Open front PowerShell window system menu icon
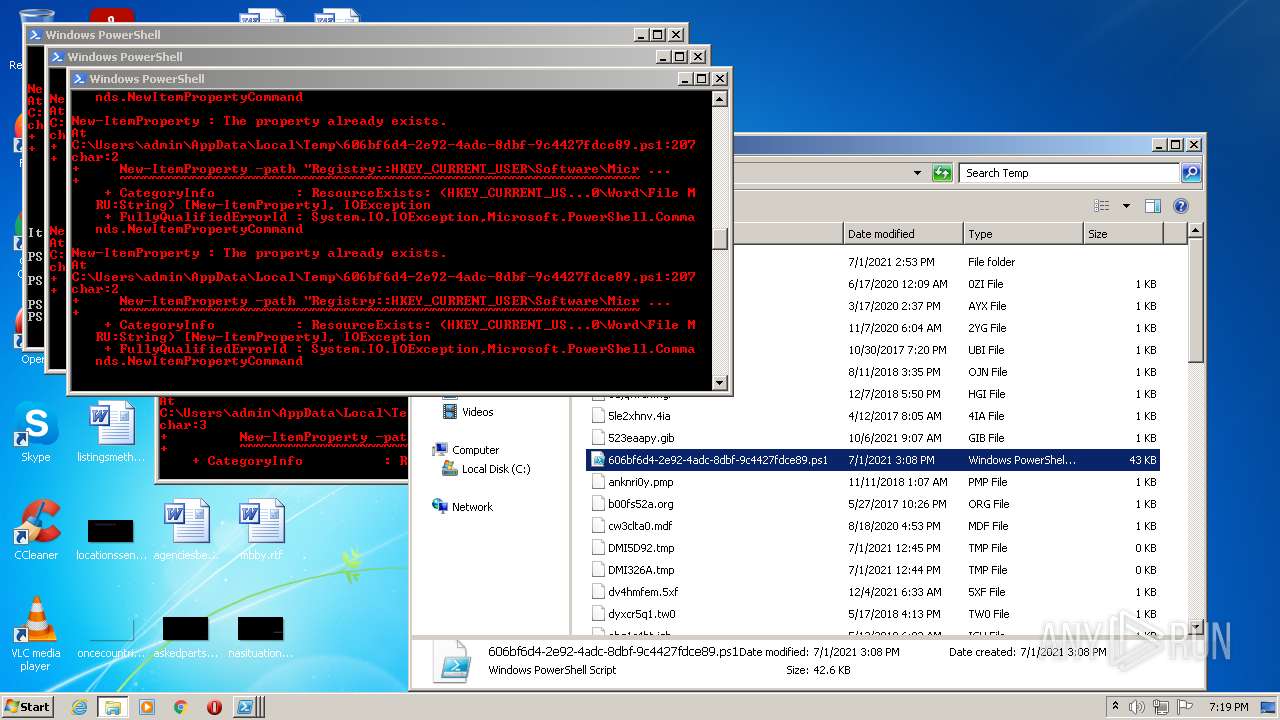The width and height of the screenshot is (1280, 720). [x=78, y=79]
